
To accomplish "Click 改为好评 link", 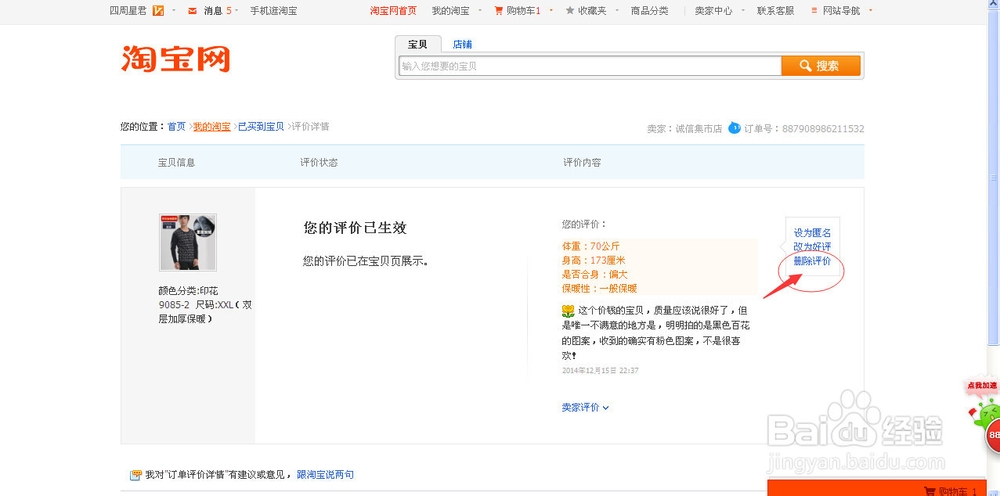I will point(812,247).
